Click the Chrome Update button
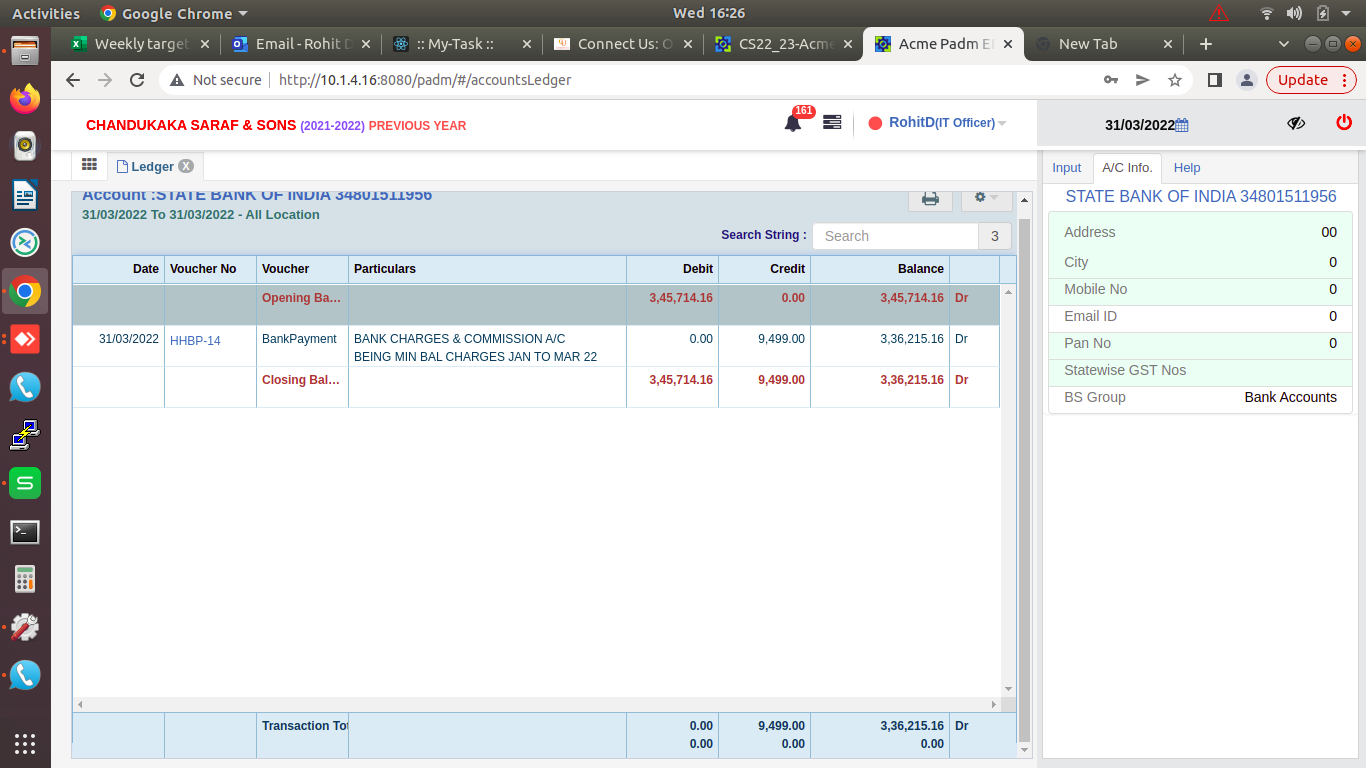The width and height of the screenshot is (1366, 768). click(1311, 80)
